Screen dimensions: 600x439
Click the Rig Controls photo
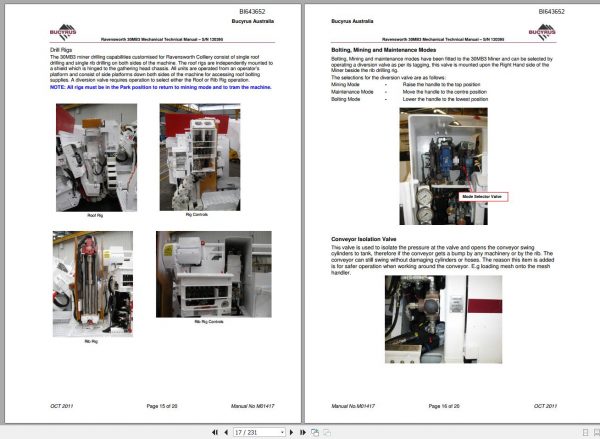pyautogui.click(x=200, y=157)
